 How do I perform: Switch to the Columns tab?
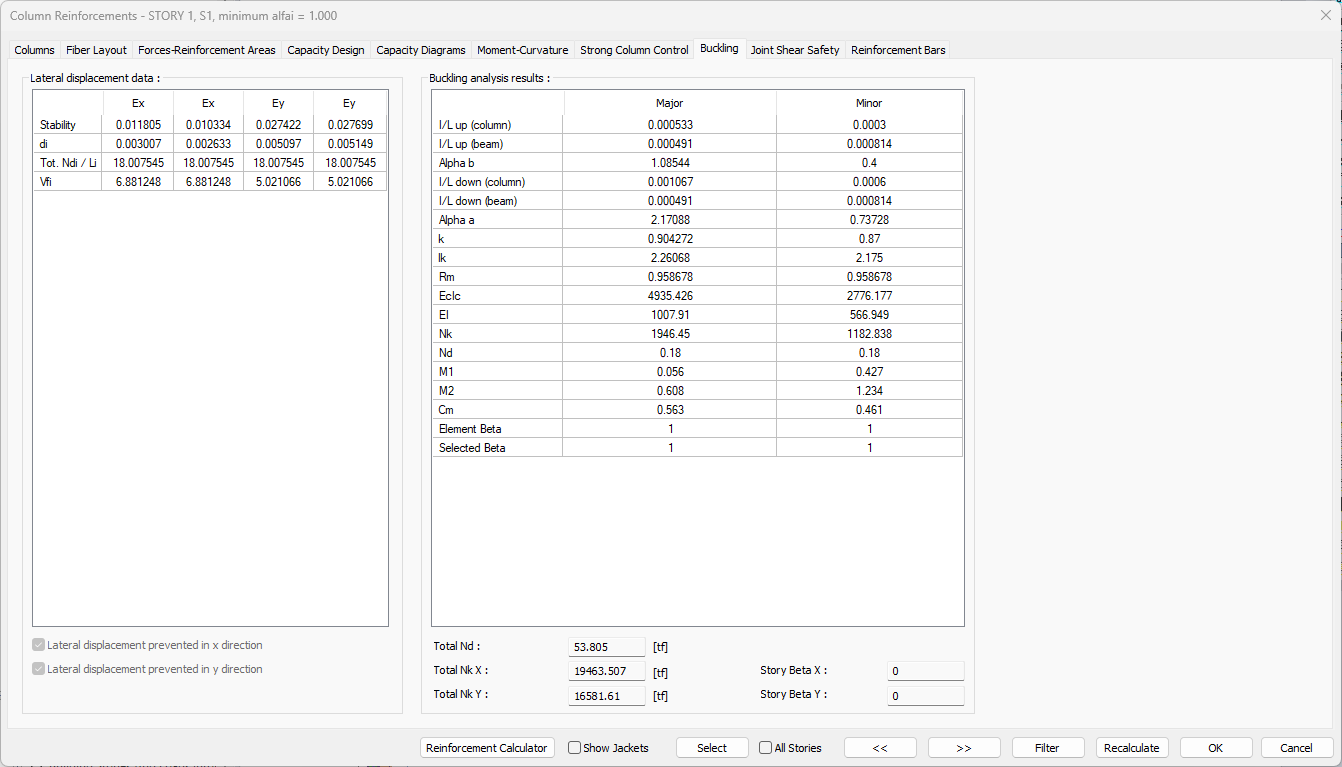[34, 50]
